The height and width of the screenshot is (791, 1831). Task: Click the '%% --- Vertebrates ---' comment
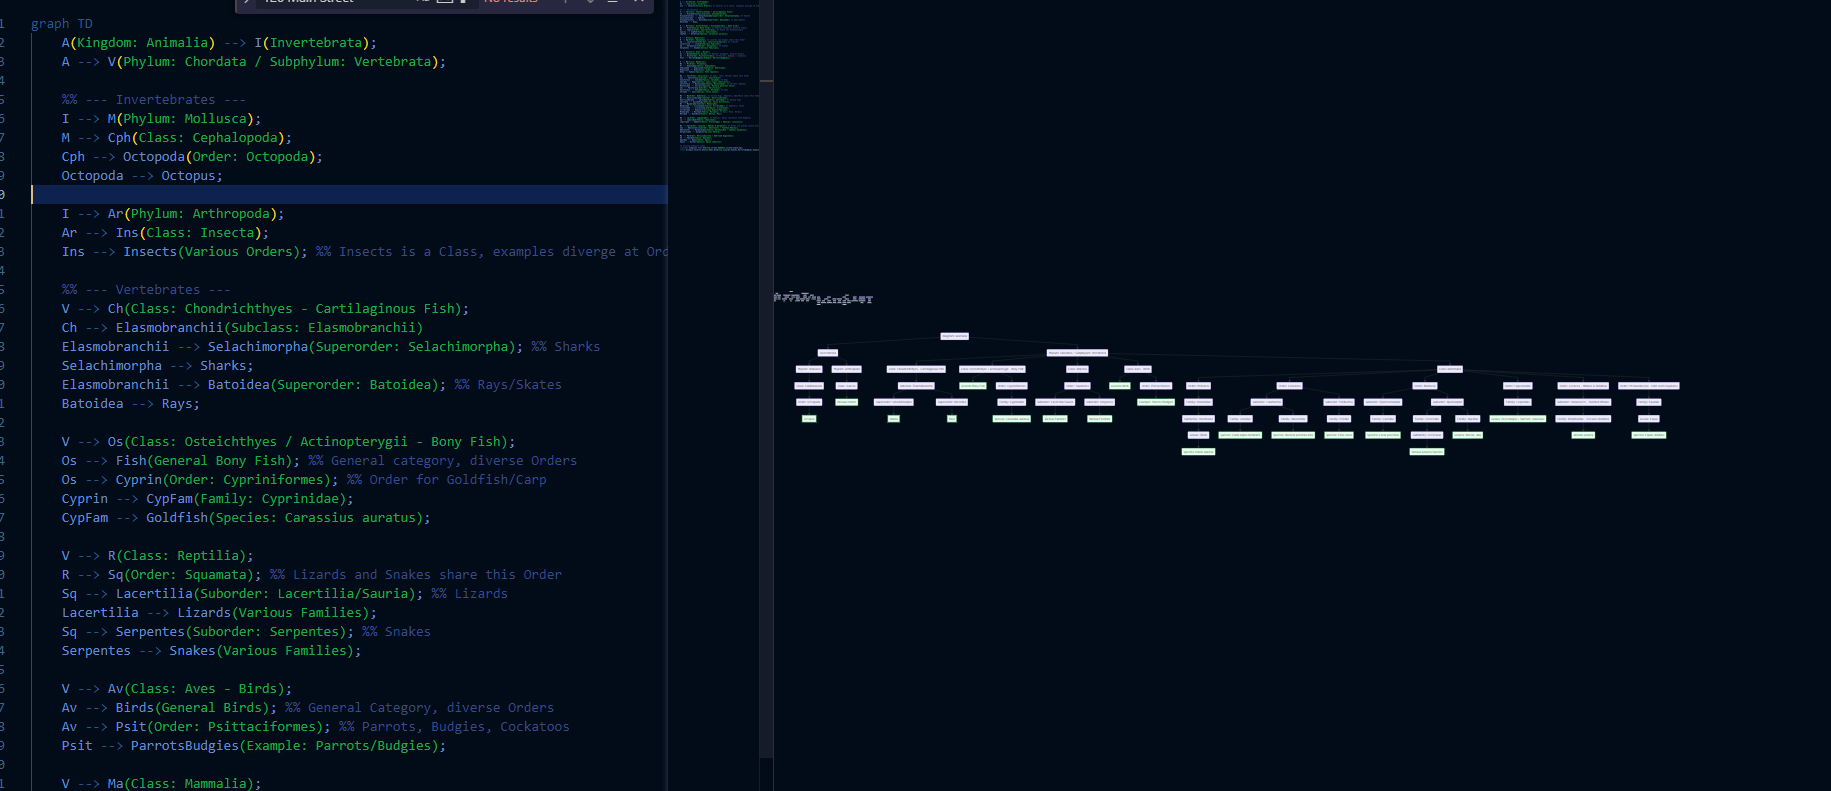(x=146, y=290)
